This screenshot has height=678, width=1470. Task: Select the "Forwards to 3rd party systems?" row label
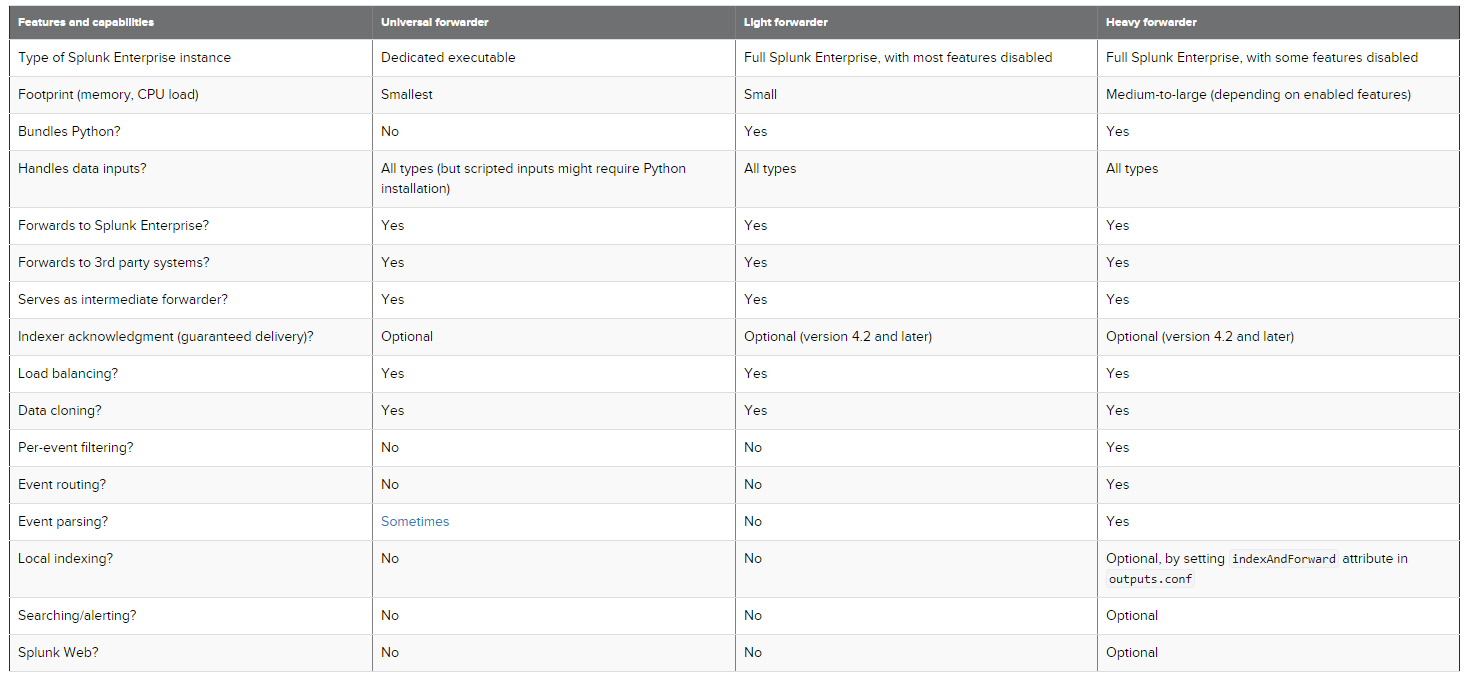tap(114, 262)
